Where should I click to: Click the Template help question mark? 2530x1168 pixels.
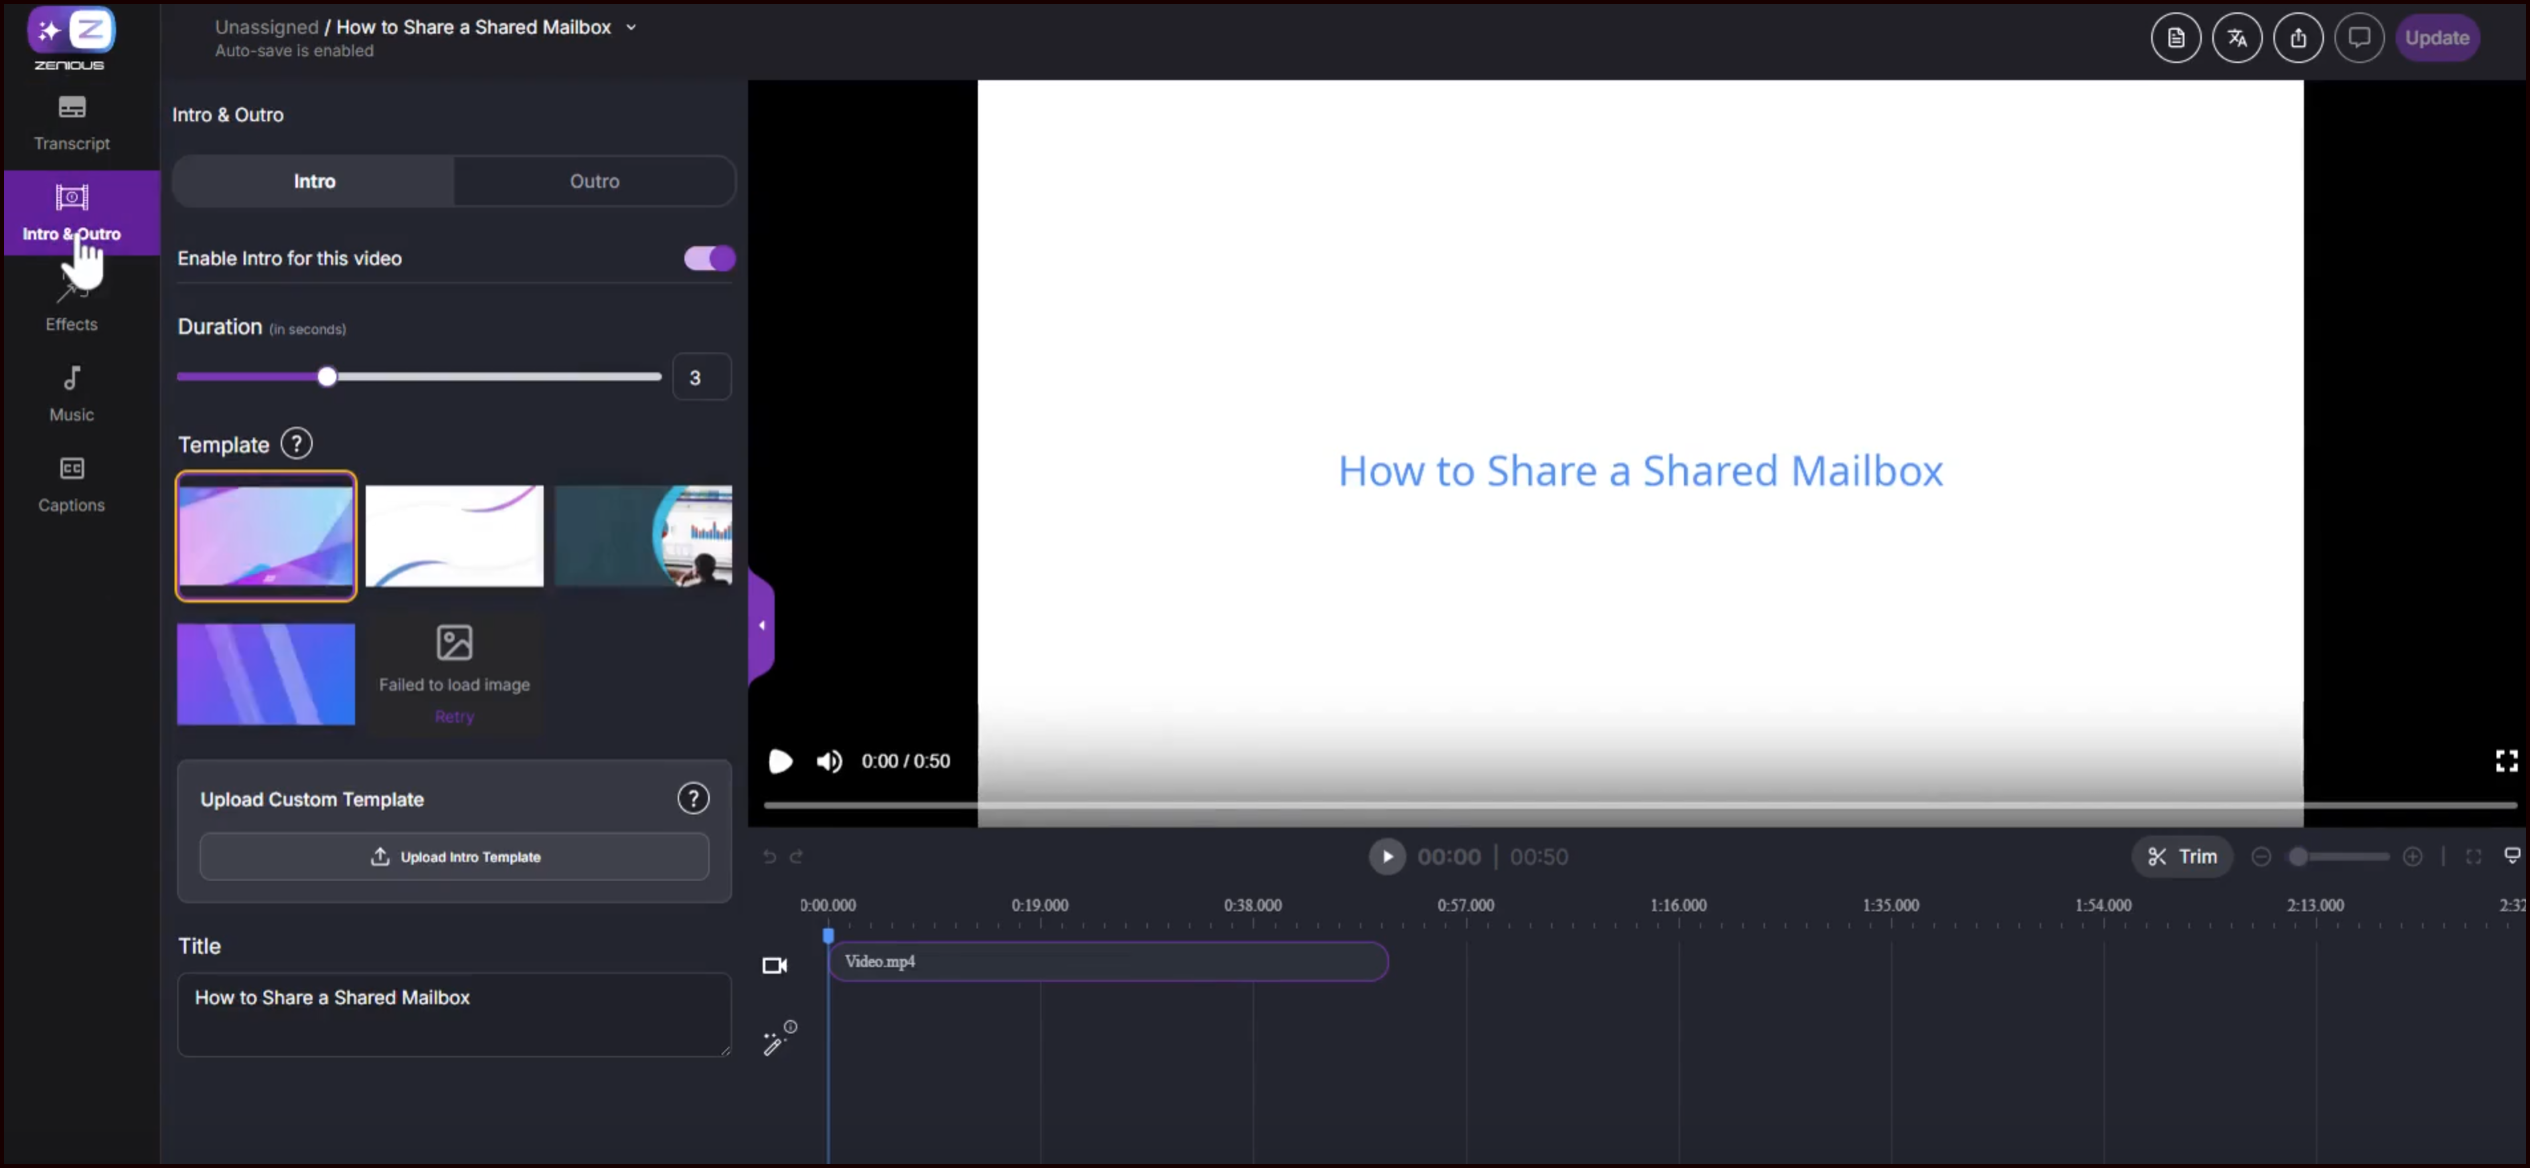(x=296, y=443)
